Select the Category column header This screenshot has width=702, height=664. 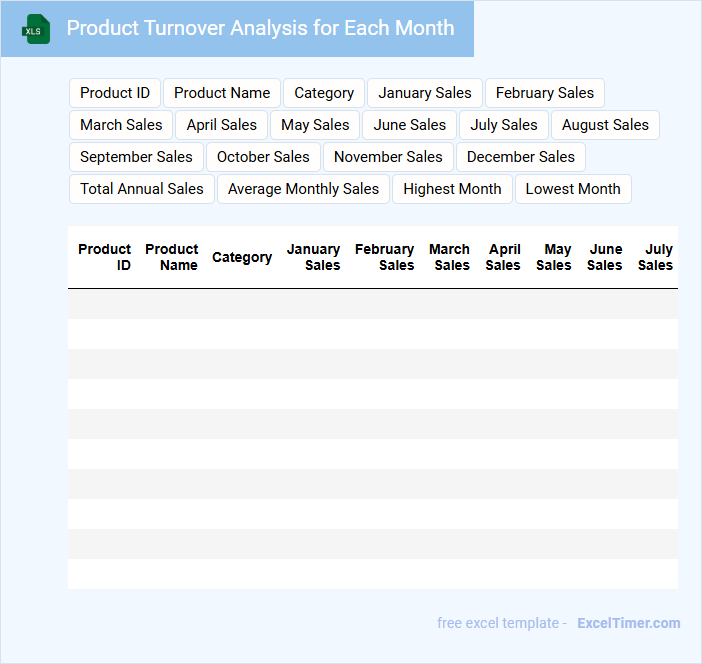242,257
